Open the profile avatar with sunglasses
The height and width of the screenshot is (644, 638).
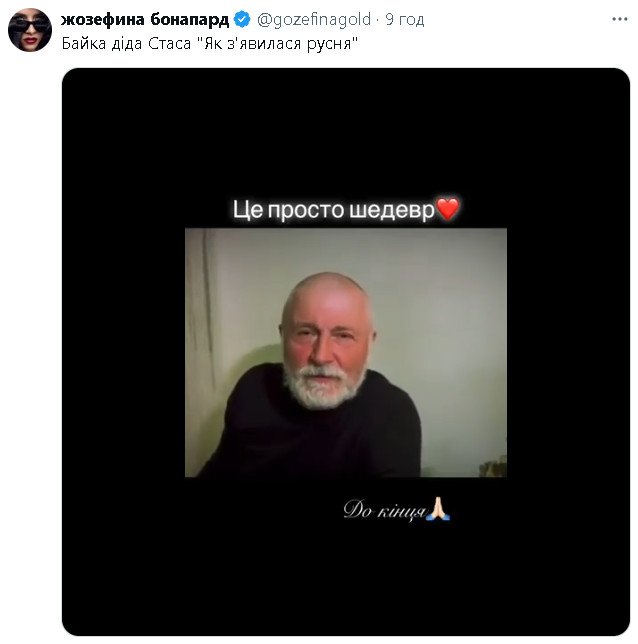[x=30, y=30]
